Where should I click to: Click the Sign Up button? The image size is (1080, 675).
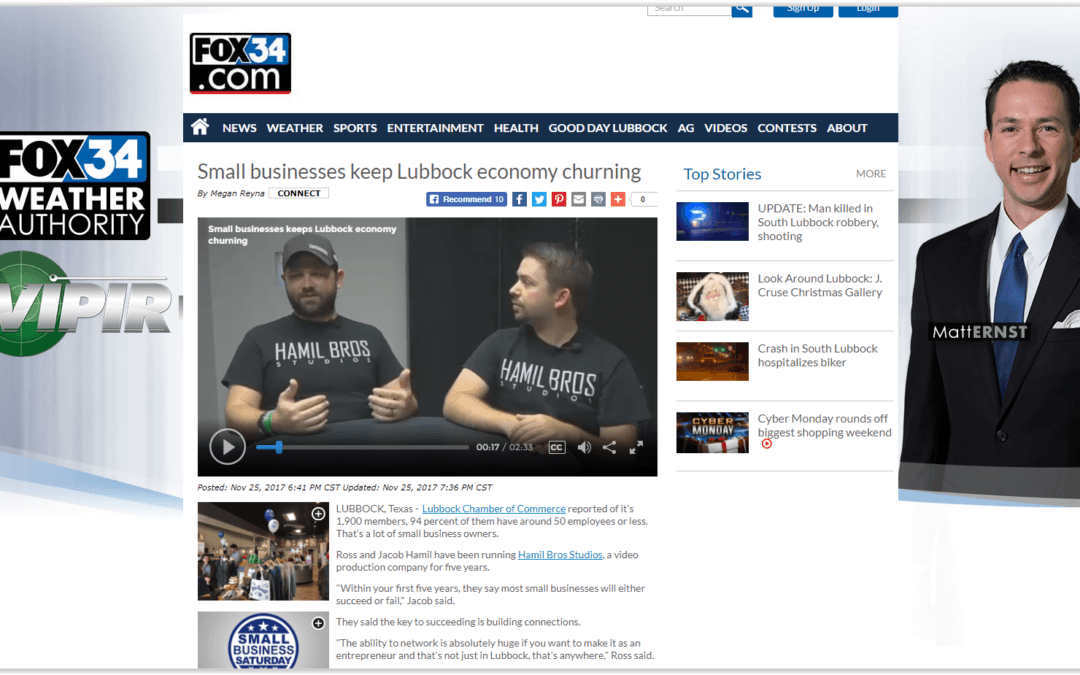click(x=803, y=8)
